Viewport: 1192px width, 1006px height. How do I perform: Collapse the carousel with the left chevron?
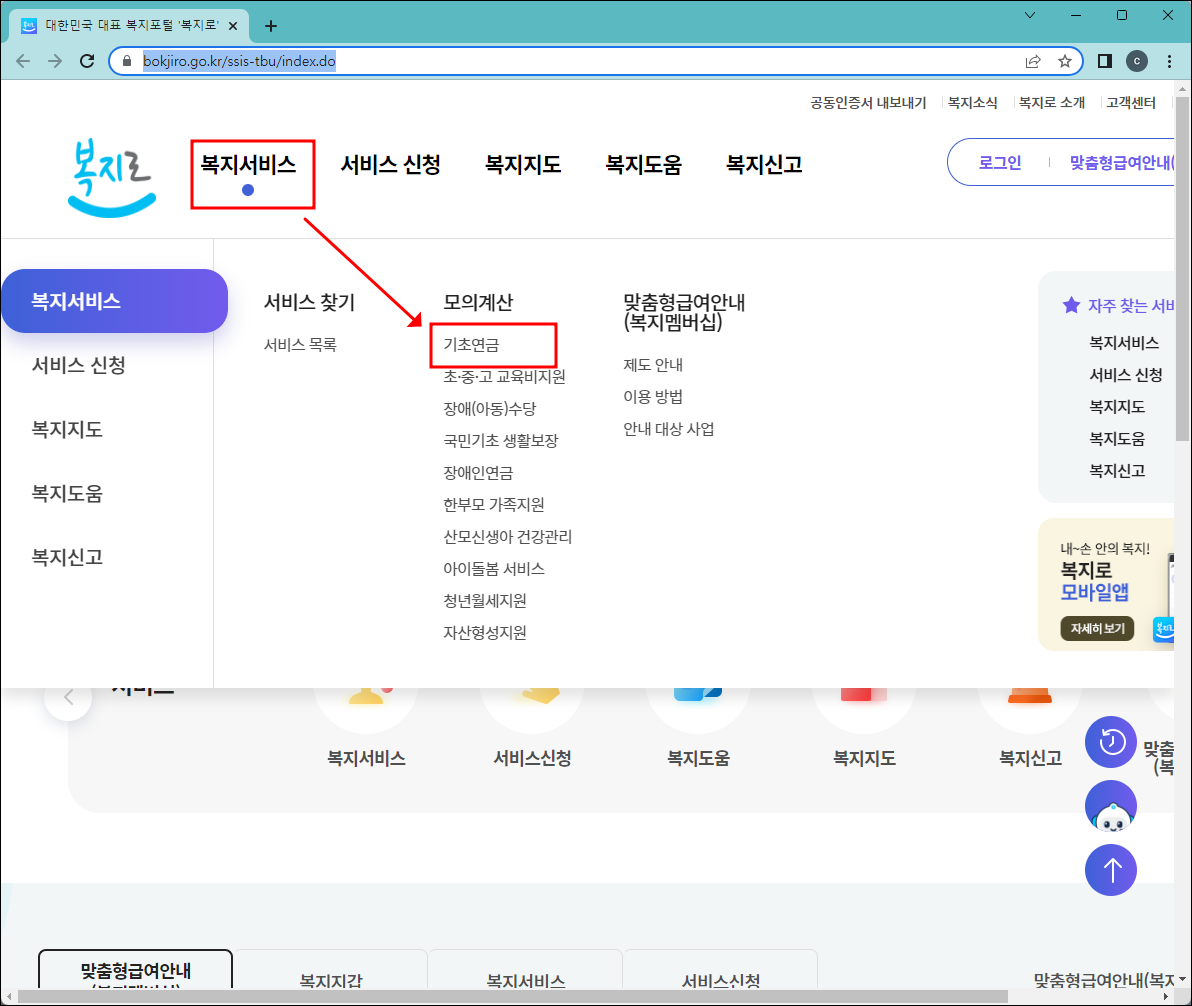click(68, 697)
